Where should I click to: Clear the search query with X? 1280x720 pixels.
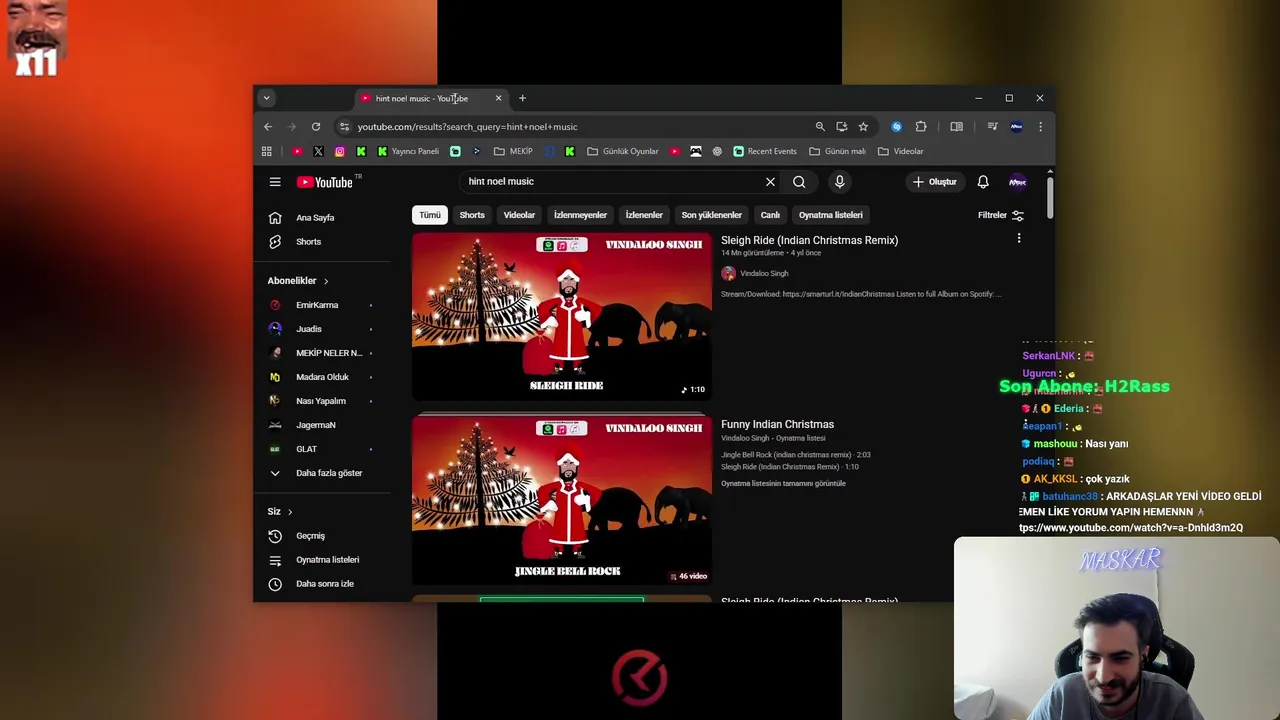click(x=770, y=182)
